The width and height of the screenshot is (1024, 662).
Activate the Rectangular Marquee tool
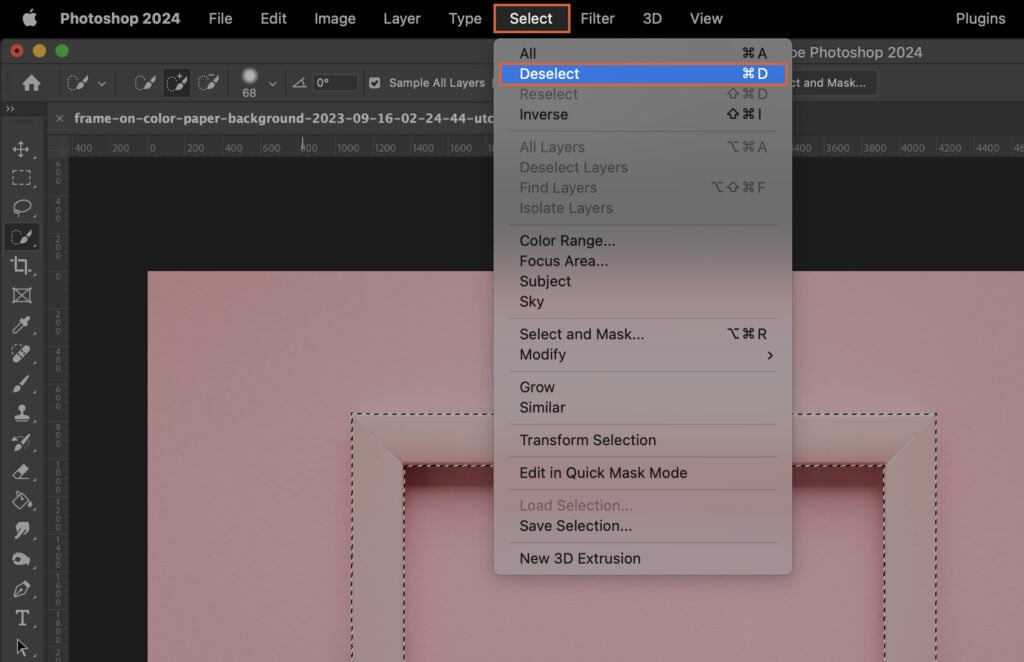point(22,178)
